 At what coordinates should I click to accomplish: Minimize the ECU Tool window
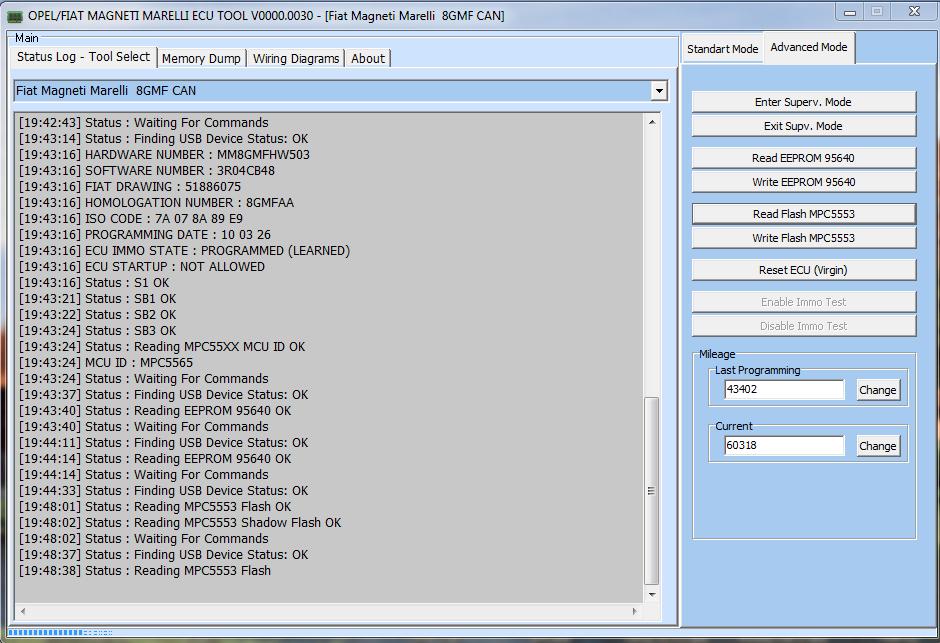849,12
